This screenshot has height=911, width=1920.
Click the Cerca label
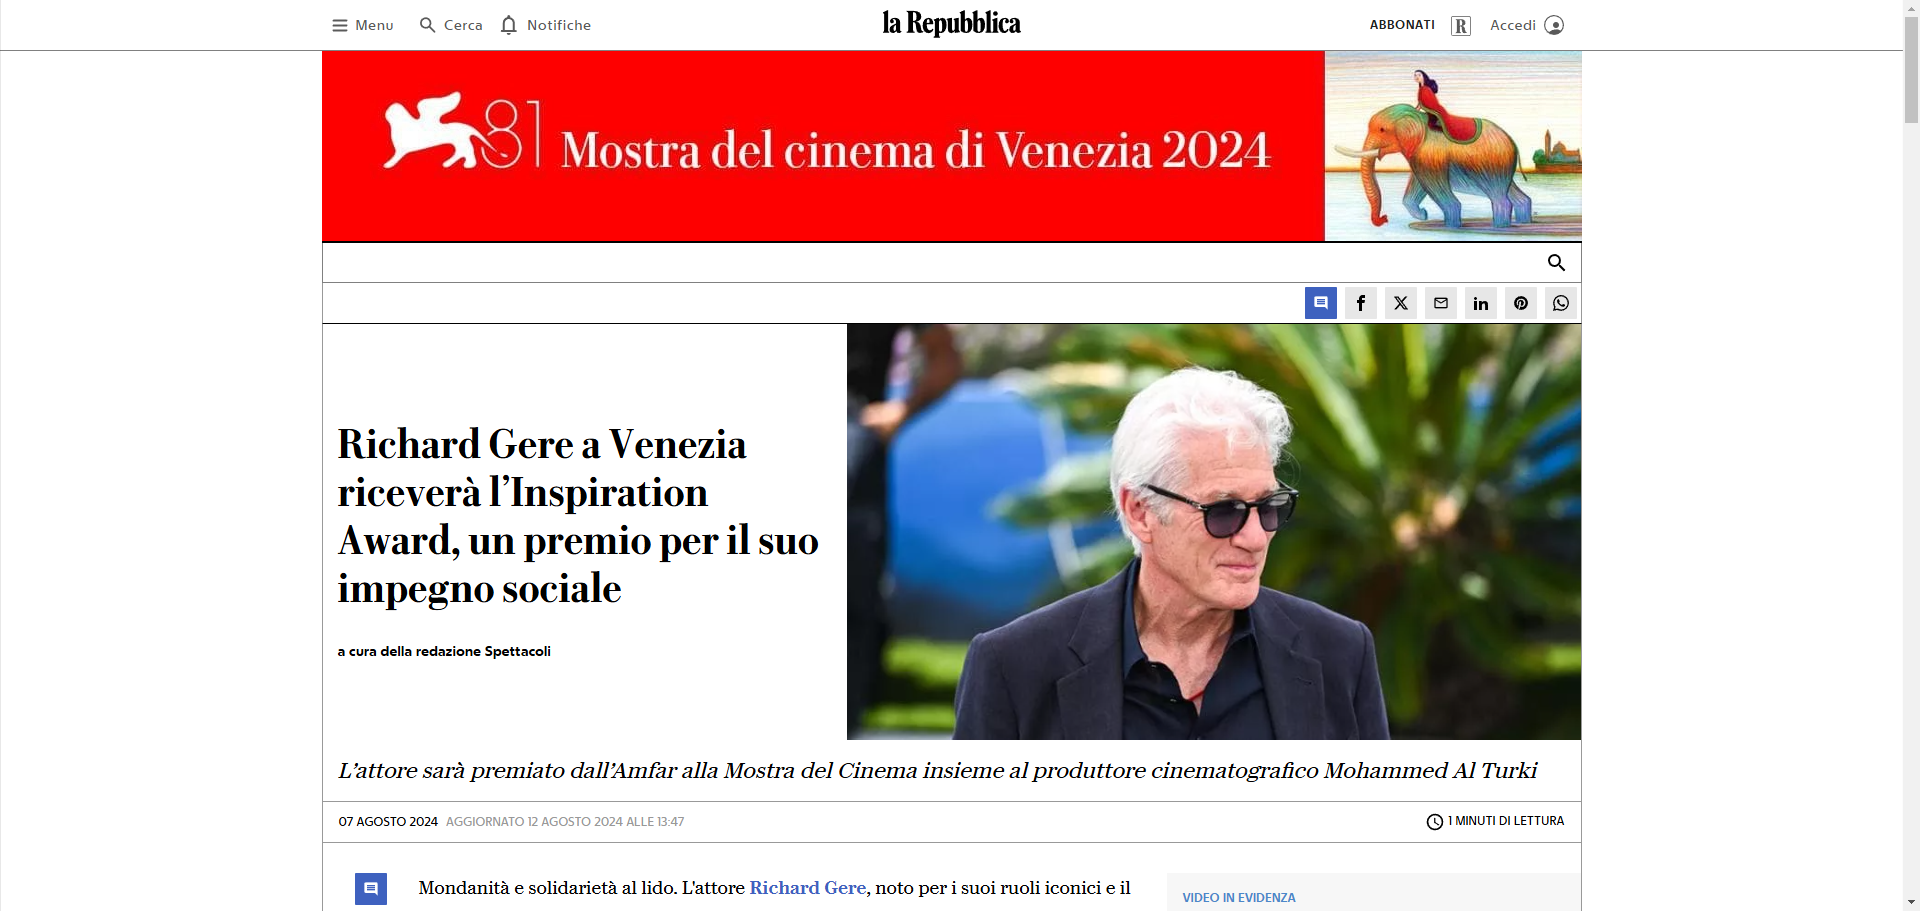(463, 25)
